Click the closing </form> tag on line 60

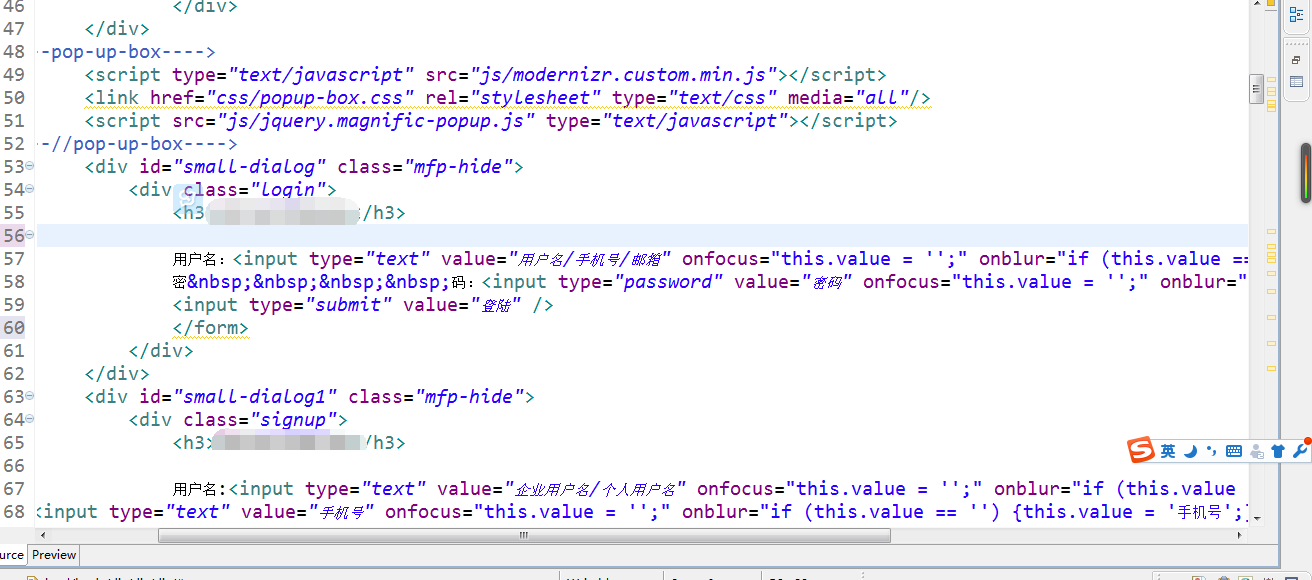click(211, 328)
